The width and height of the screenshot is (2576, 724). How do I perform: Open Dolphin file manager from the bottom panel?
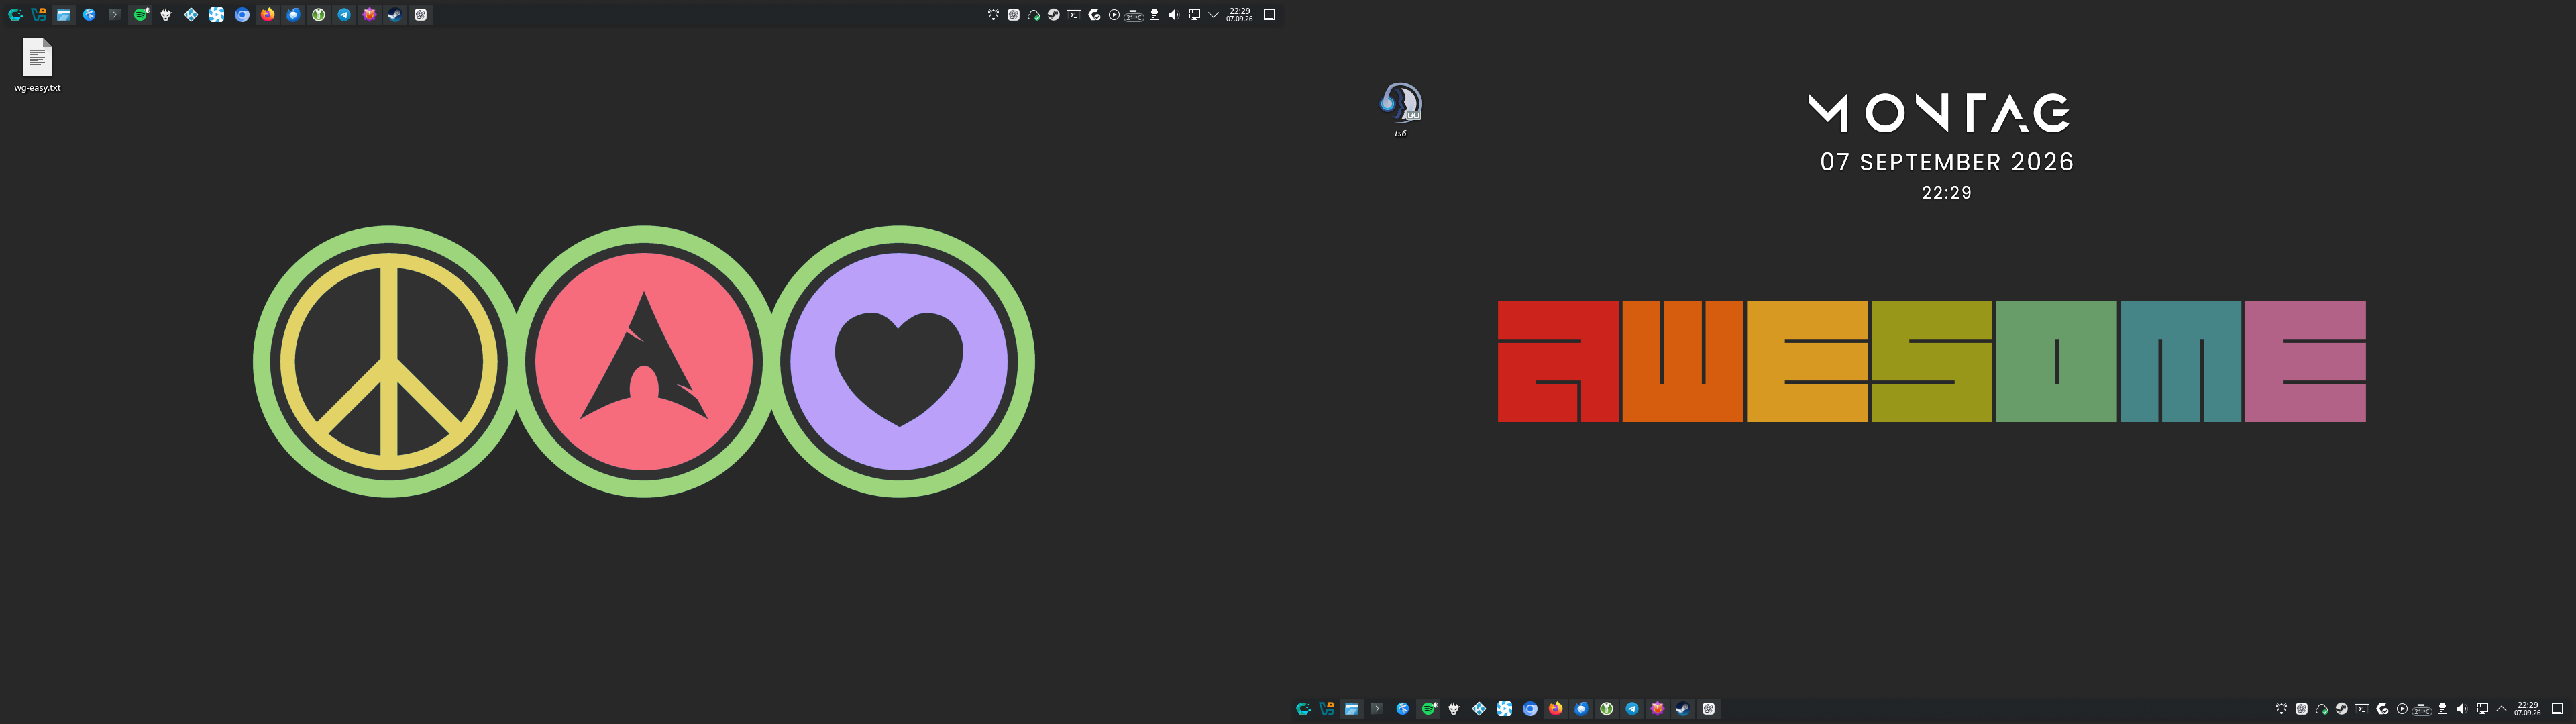[x=1352, y=709]
